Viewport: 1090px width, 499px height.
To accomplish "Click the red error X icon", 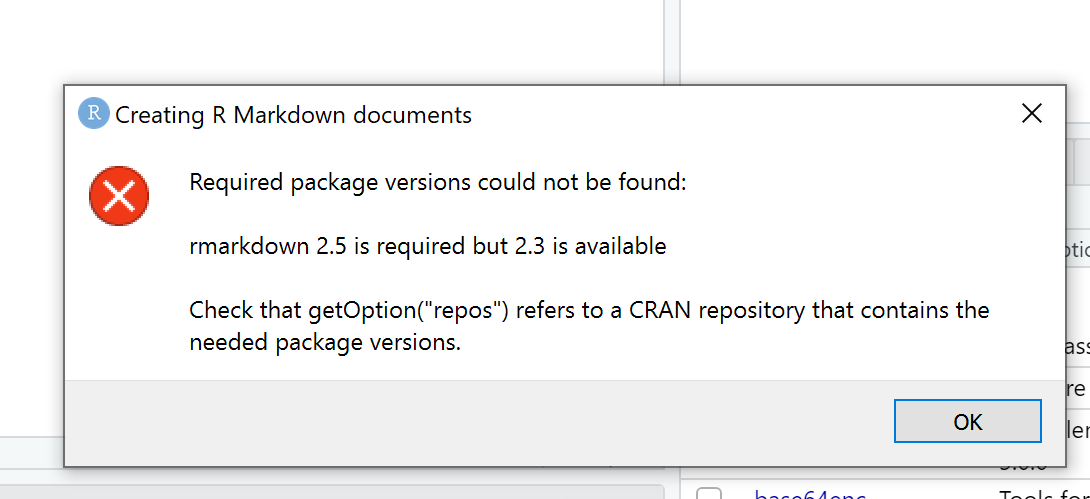I will click(x=119, y=196).
